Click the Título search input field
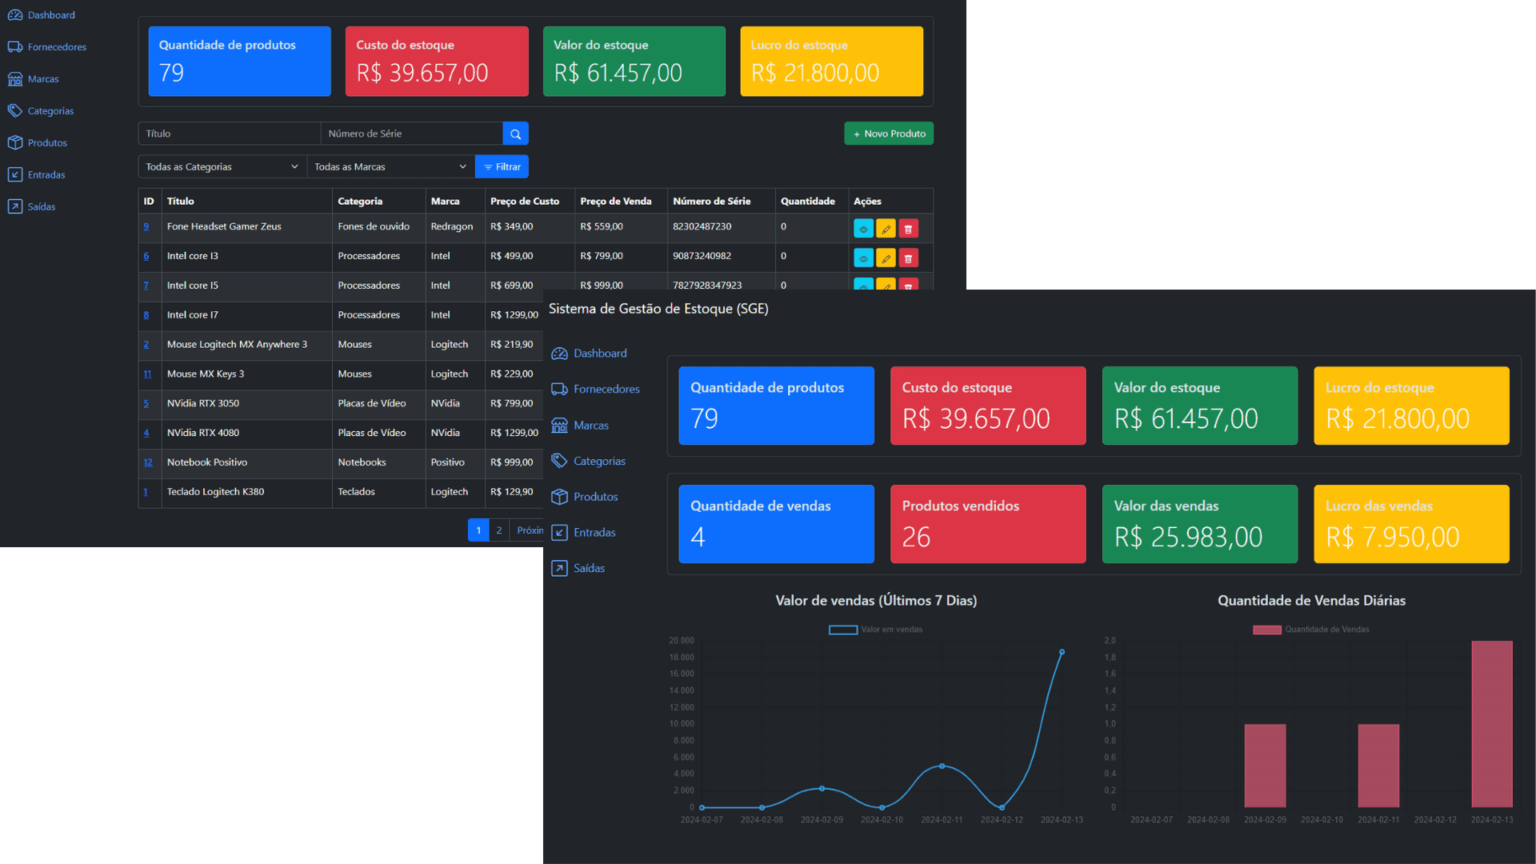Image resolution: width=1536 pixels, height=864 pixels. pyautogui.click(x=229, y=134)
